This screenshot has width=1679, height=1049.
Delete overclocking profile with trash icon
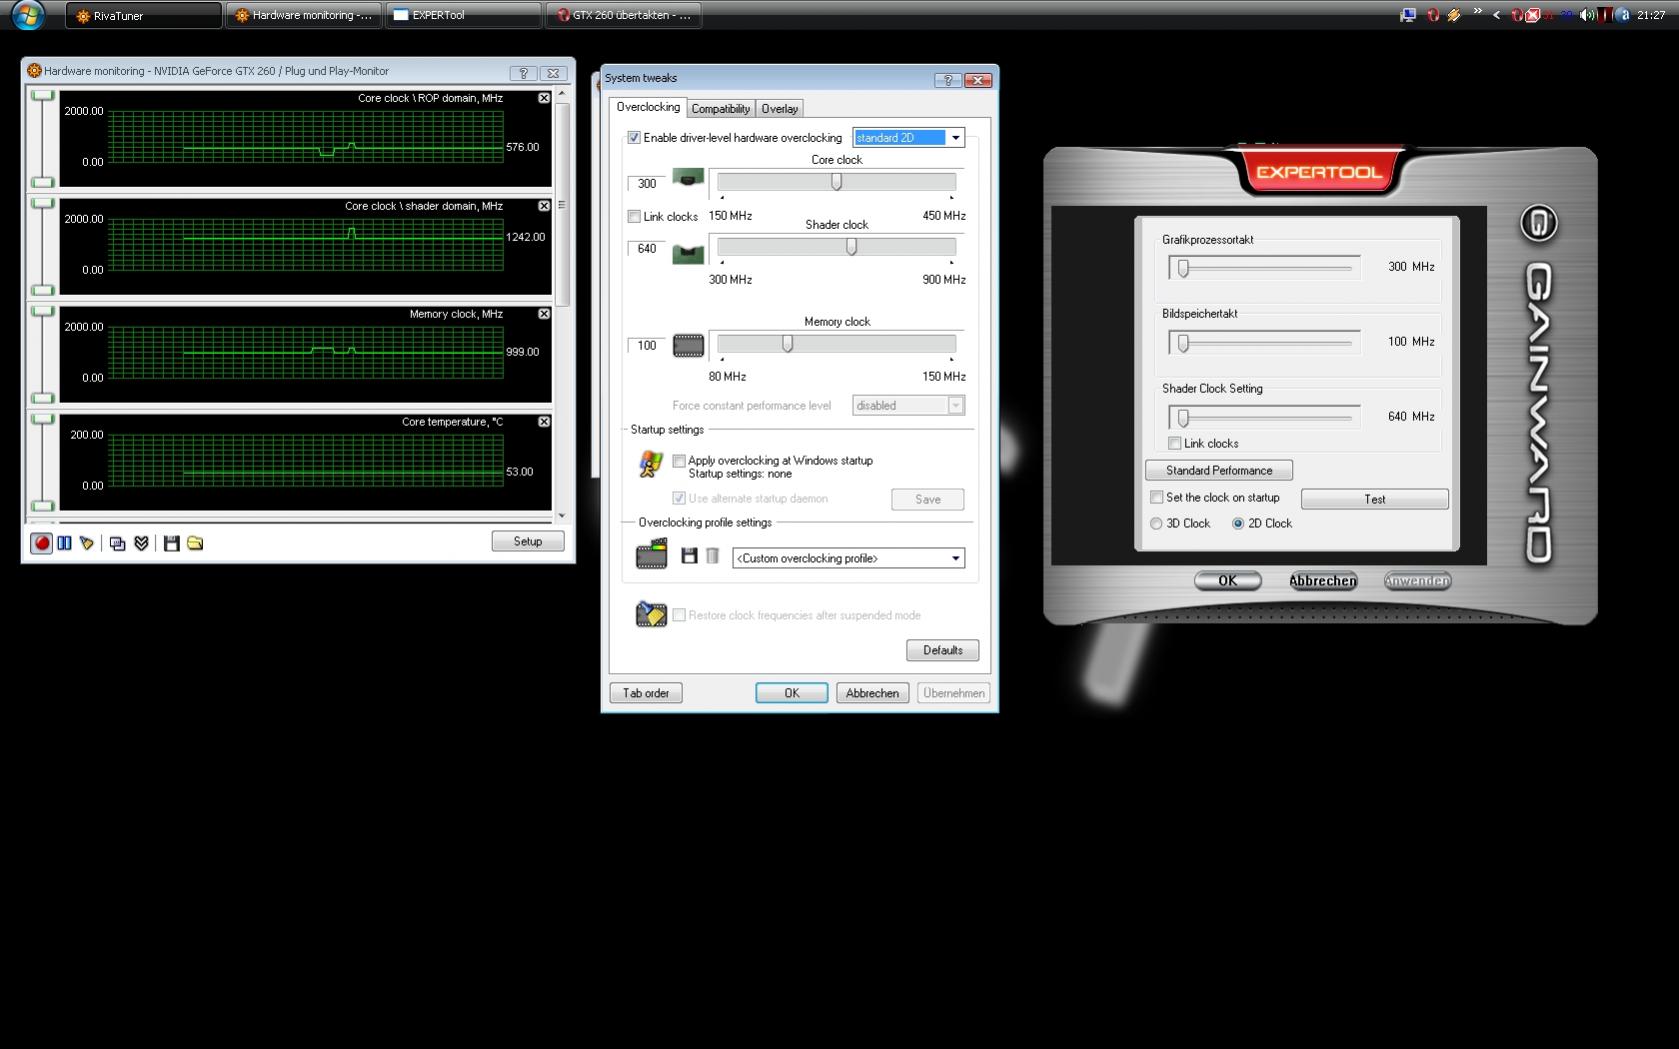pos(712,556)
